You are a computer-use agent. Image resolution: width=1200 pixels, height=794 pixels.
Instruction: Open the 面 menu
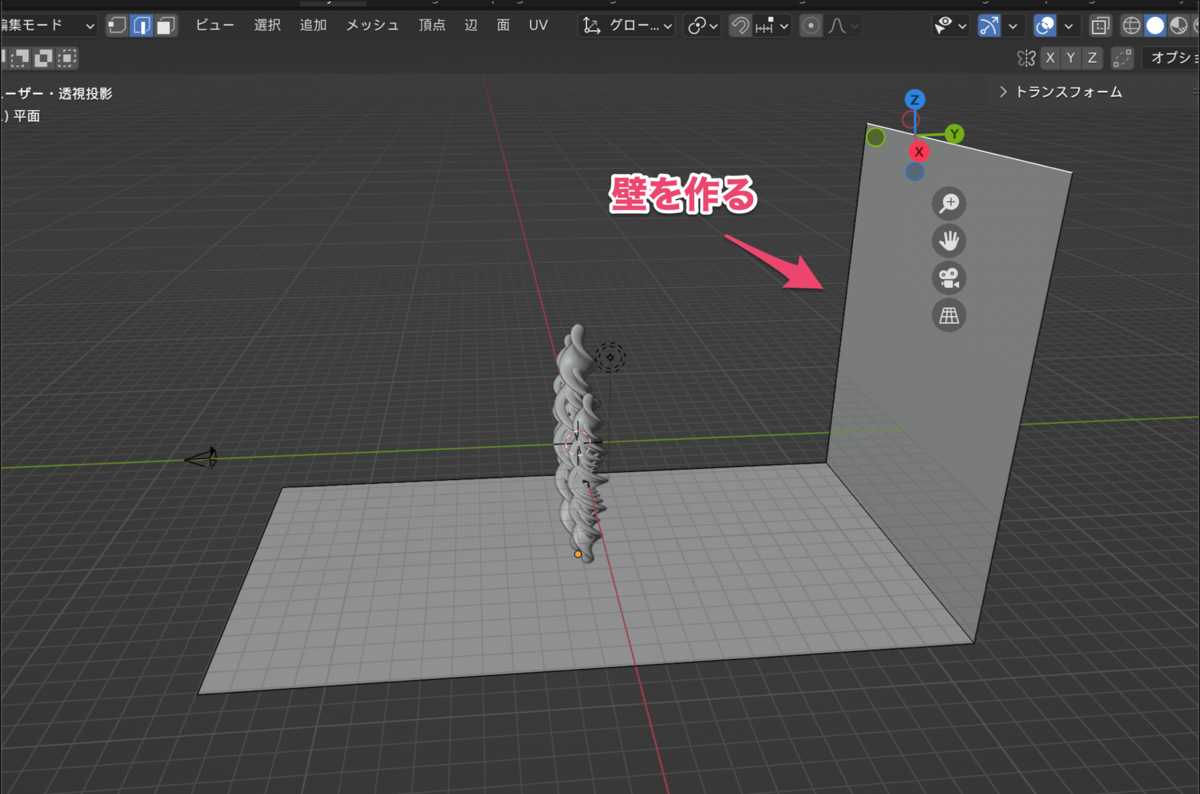(503, 25)
